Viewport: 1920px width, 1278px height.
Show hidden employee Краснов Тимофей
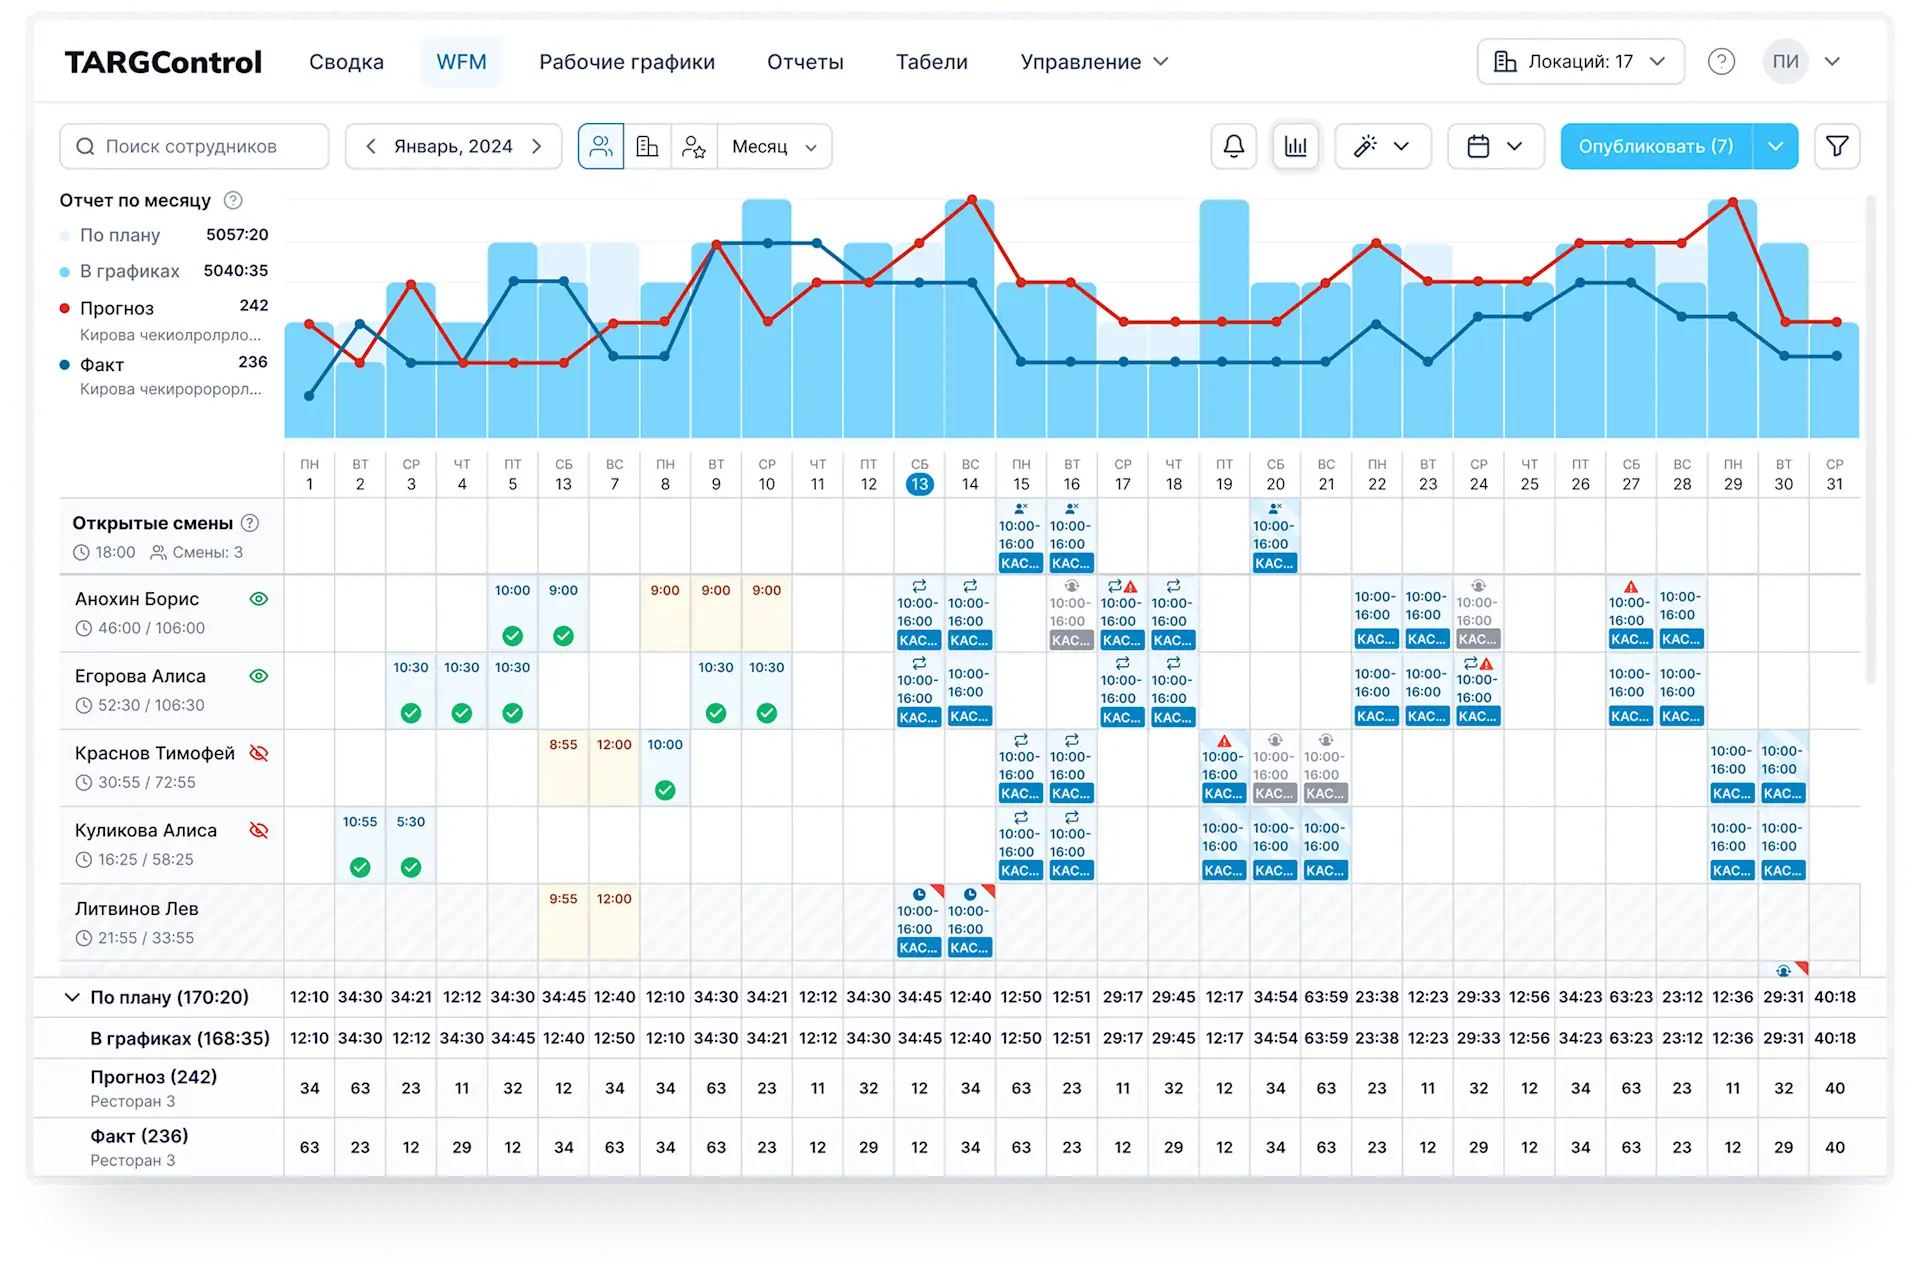click(x=259, y=753)
